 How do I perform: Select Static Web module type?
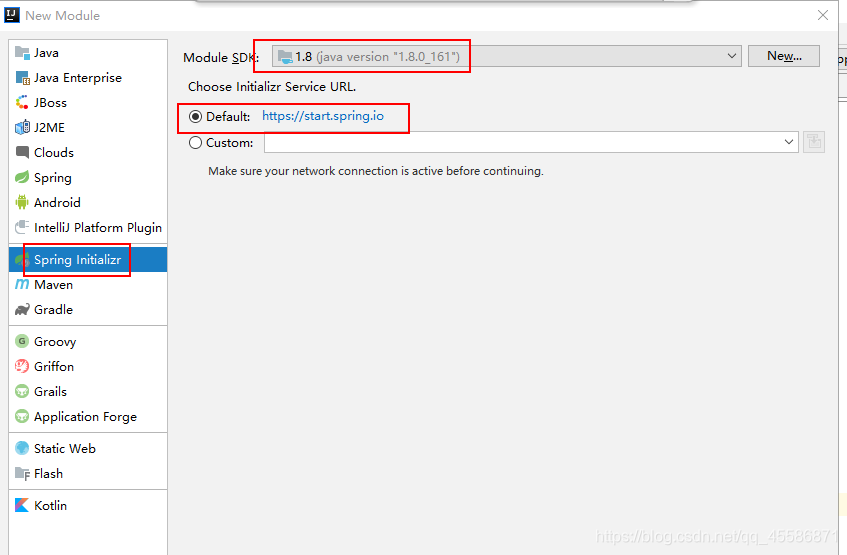pos(88,448)
